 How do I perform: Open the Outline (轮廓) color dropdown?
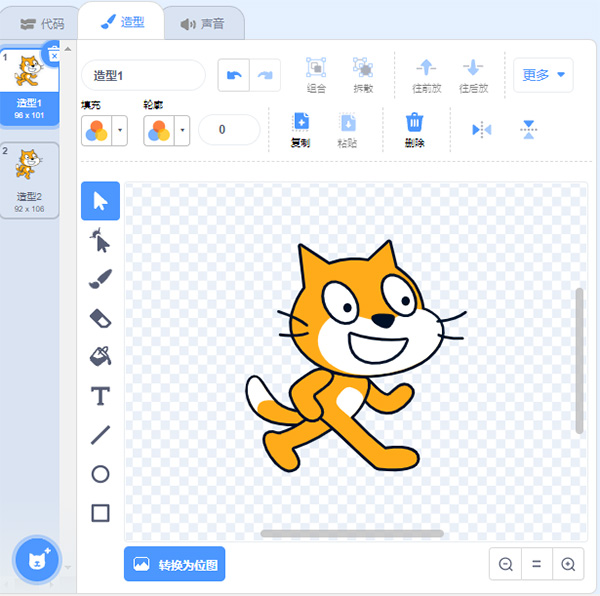[x=182, y=130]
